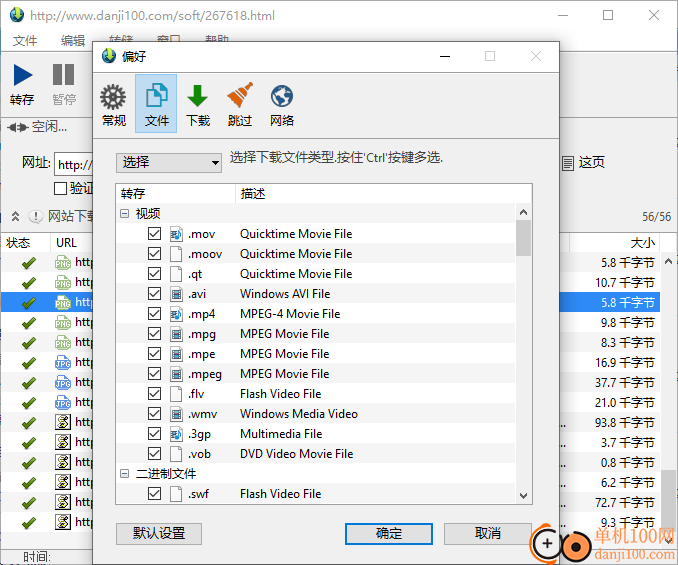Click the 72.7 千字节 size cell
The width and height of the screenshot is (678, 565).
(624, 502)
